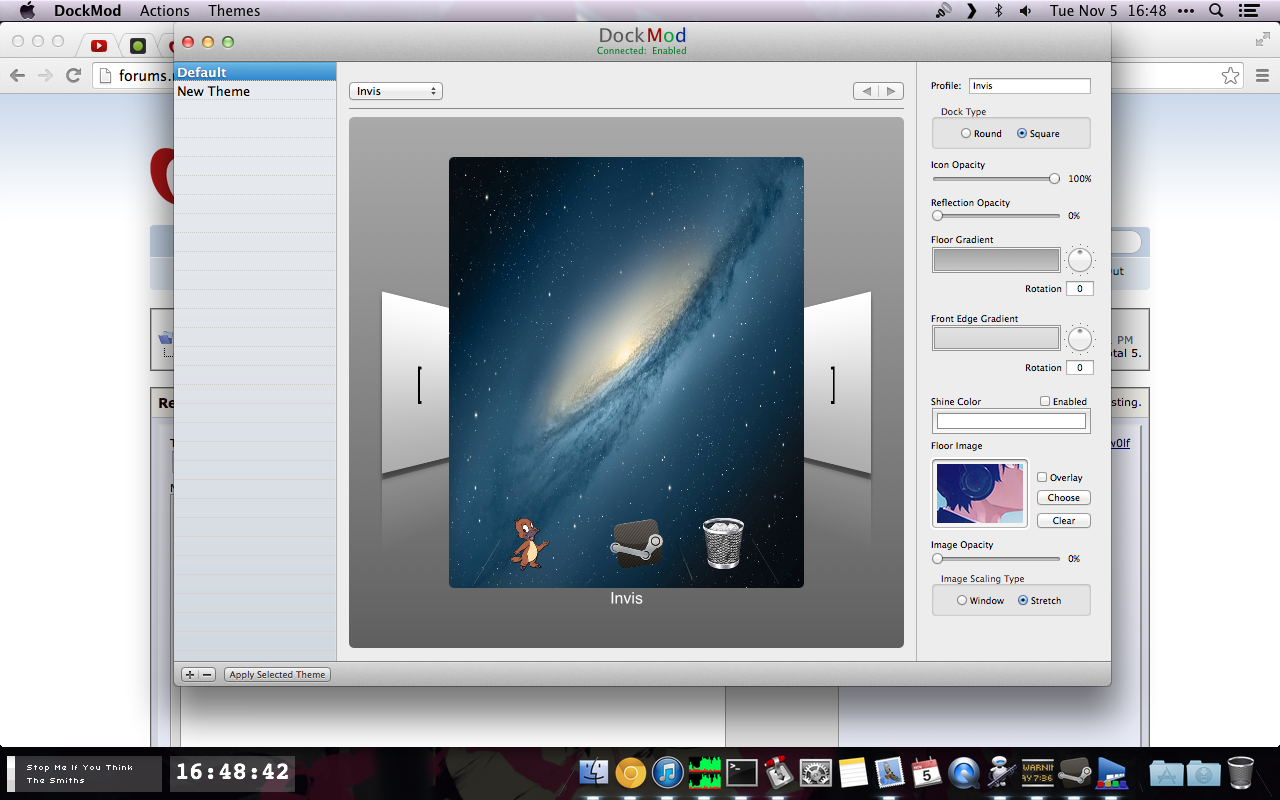This screenshot has width=1280, height=800.
Task: Click Chrome's bookmark star icon
Action: (1230, 75)
